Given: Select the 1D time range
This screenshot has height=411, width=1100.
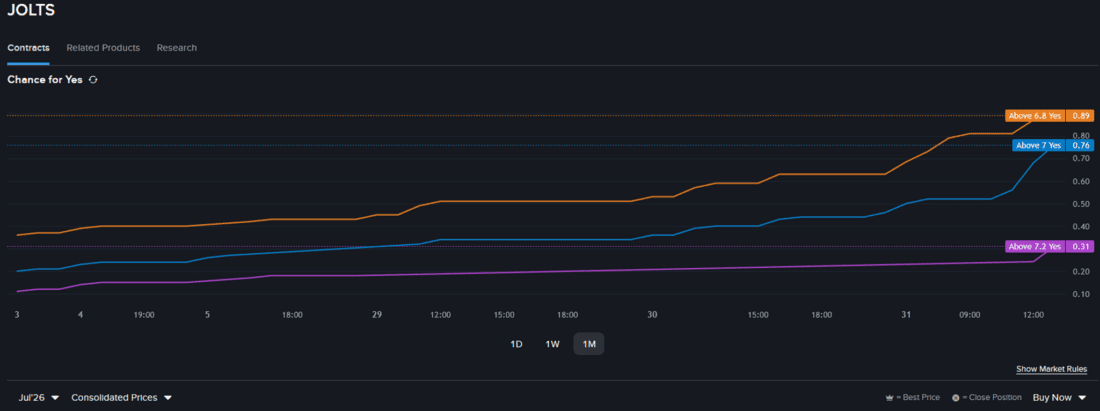Looking at the screenshot, I should coord(516,344).
